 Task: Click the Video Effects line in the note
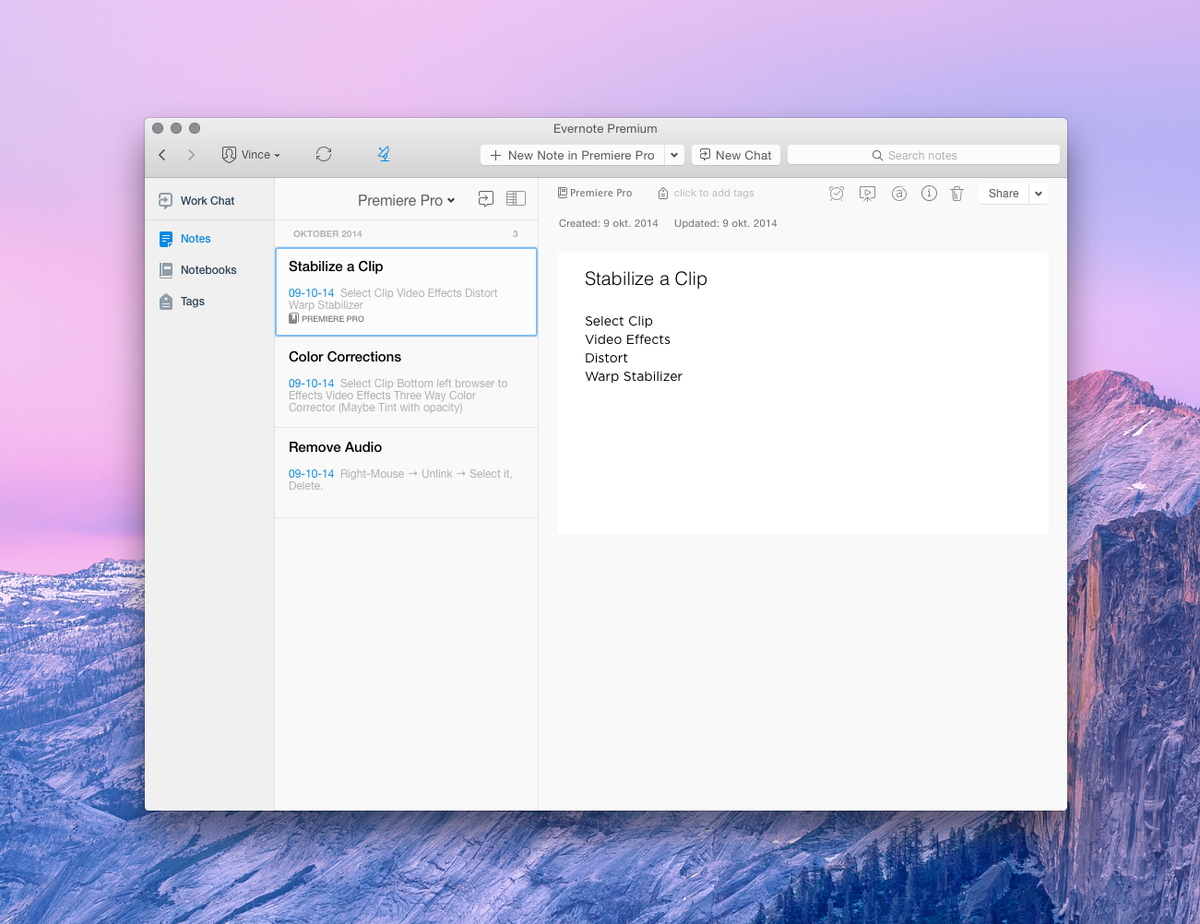click(628, 340)
